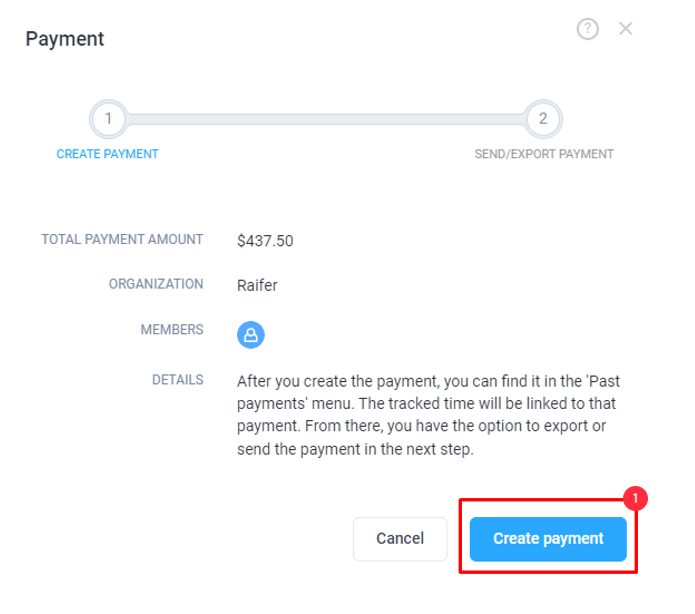Click the DETAILS field label

178,379
